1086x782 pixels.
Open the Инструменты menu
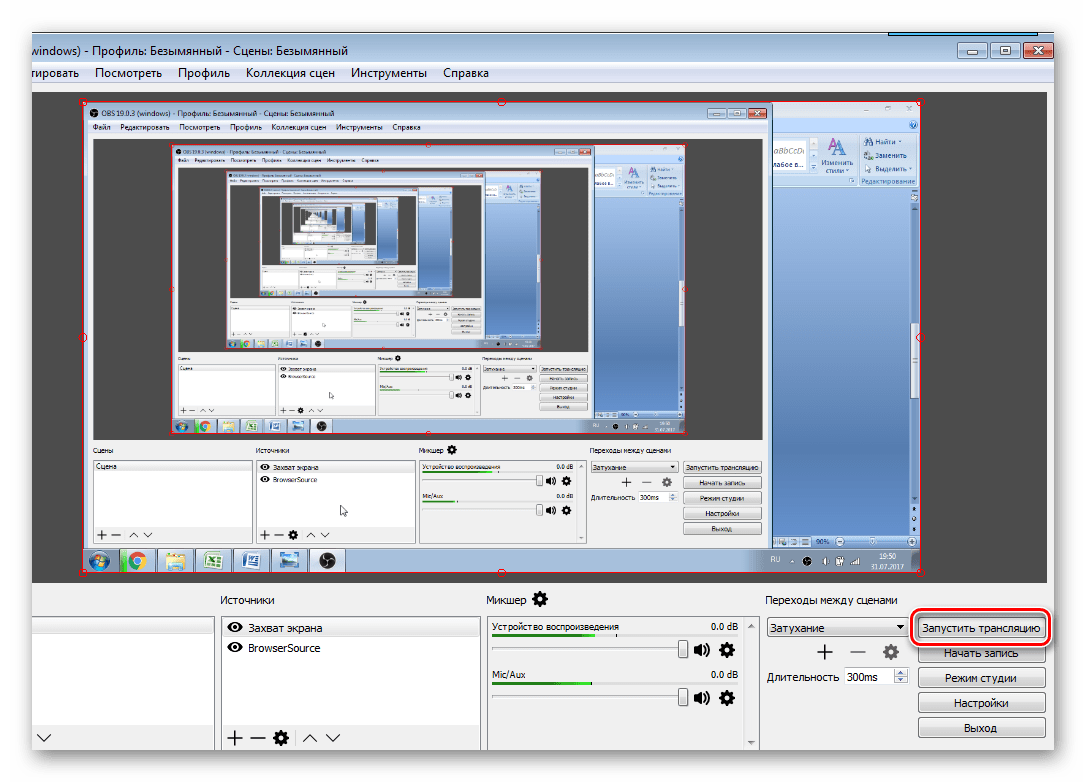[x=389, y=73]
